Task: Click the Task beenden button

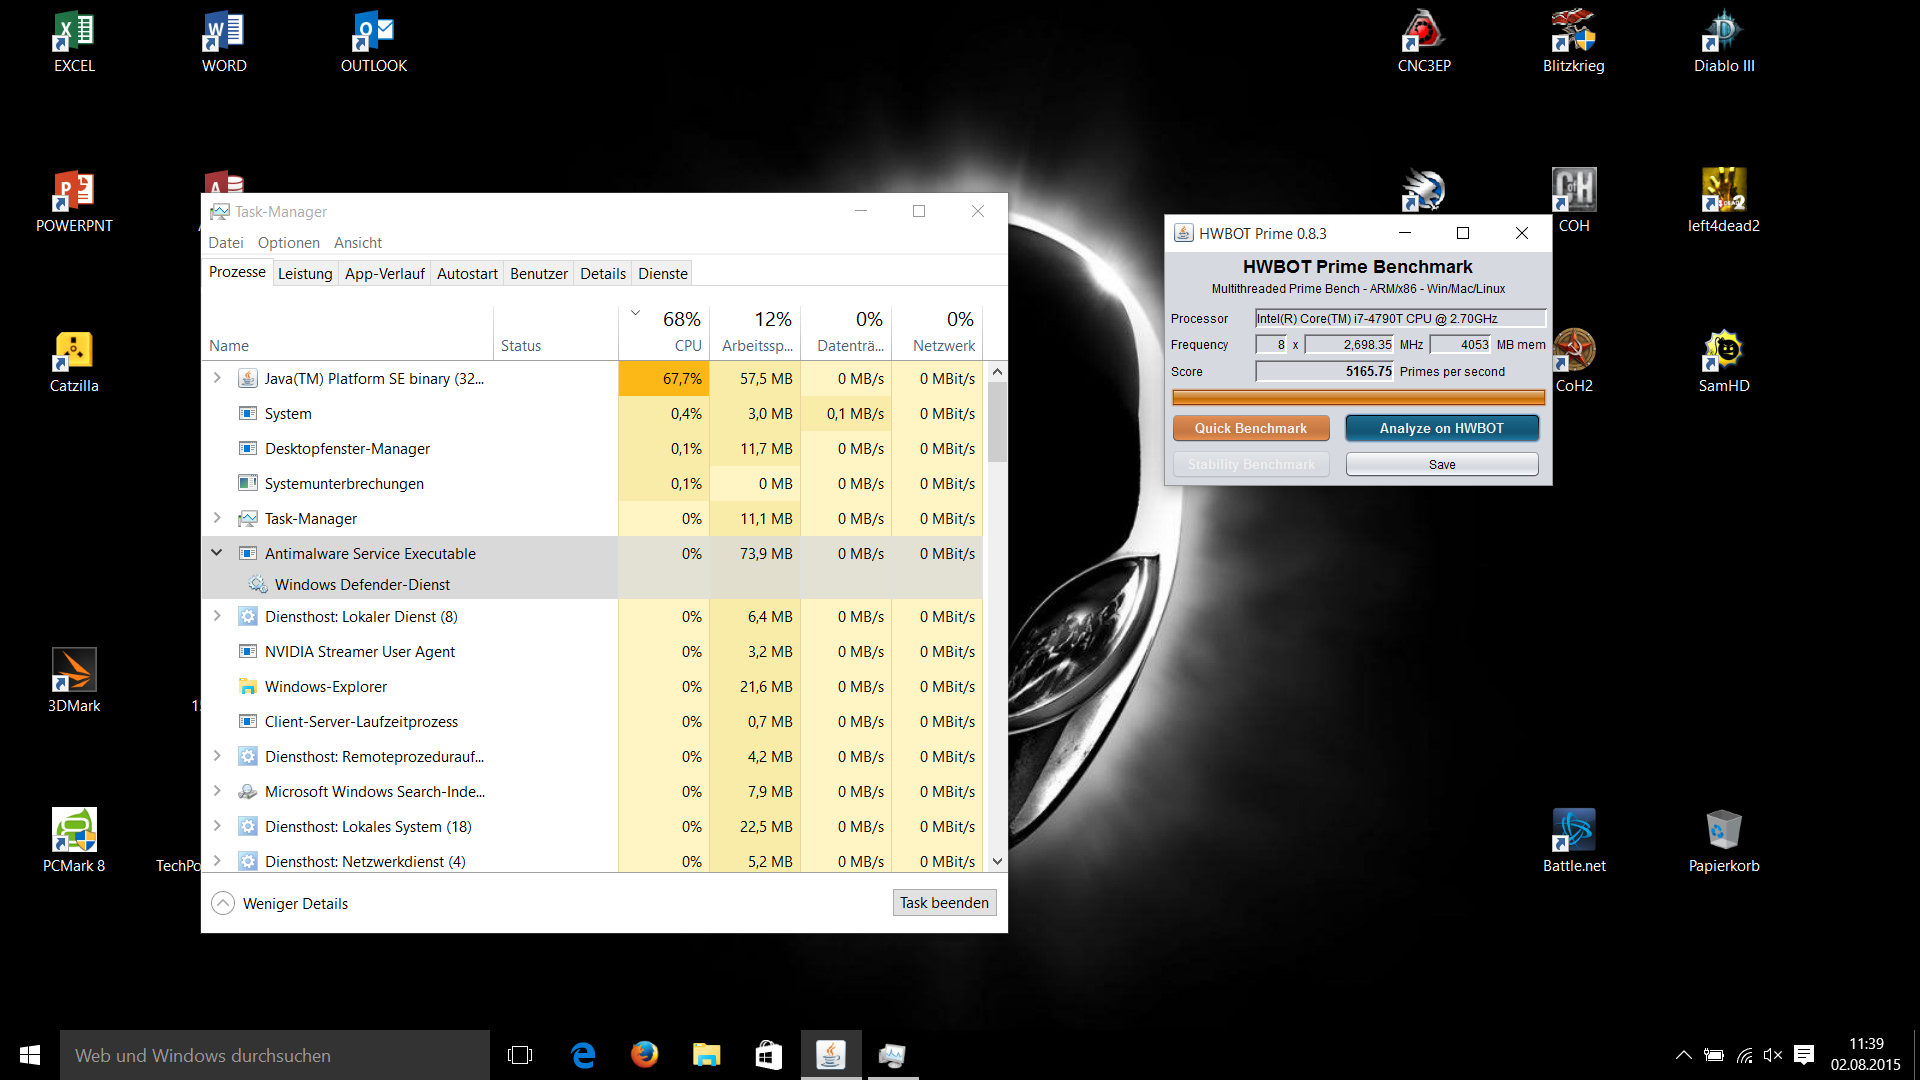Action: 944,903
